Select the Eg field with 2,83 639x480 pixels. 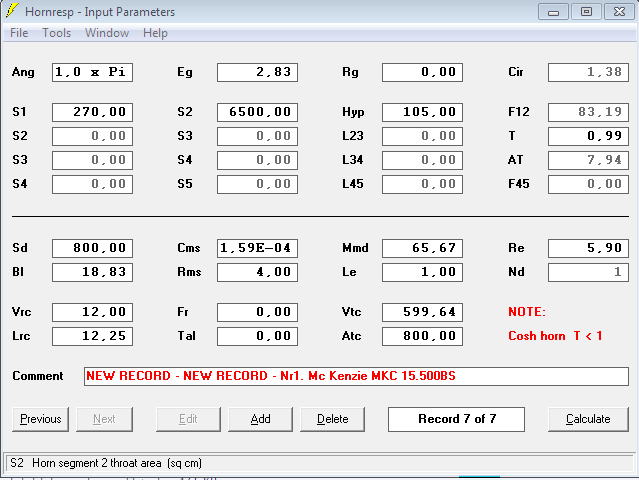tap(257, 73)
